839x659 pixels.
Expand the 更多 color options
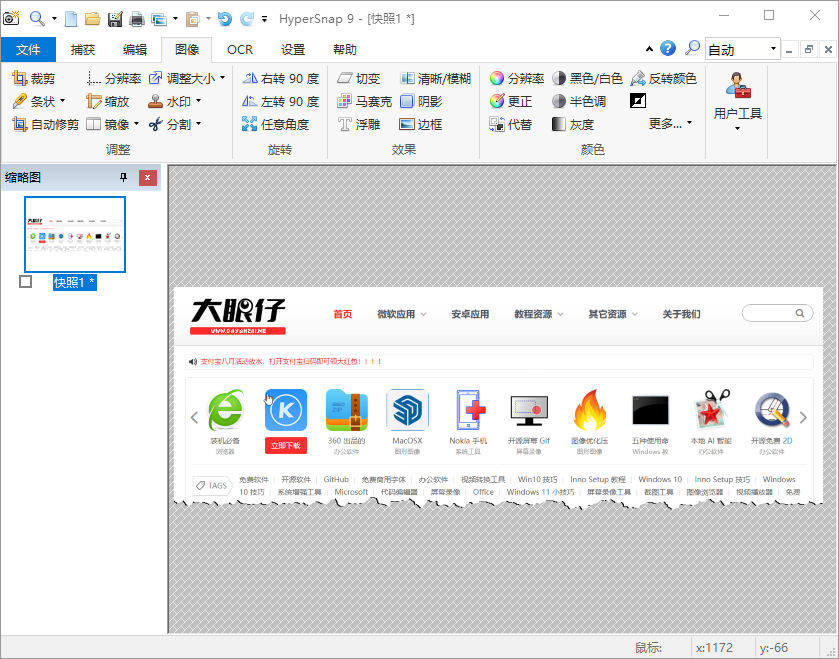coord(670,124)
